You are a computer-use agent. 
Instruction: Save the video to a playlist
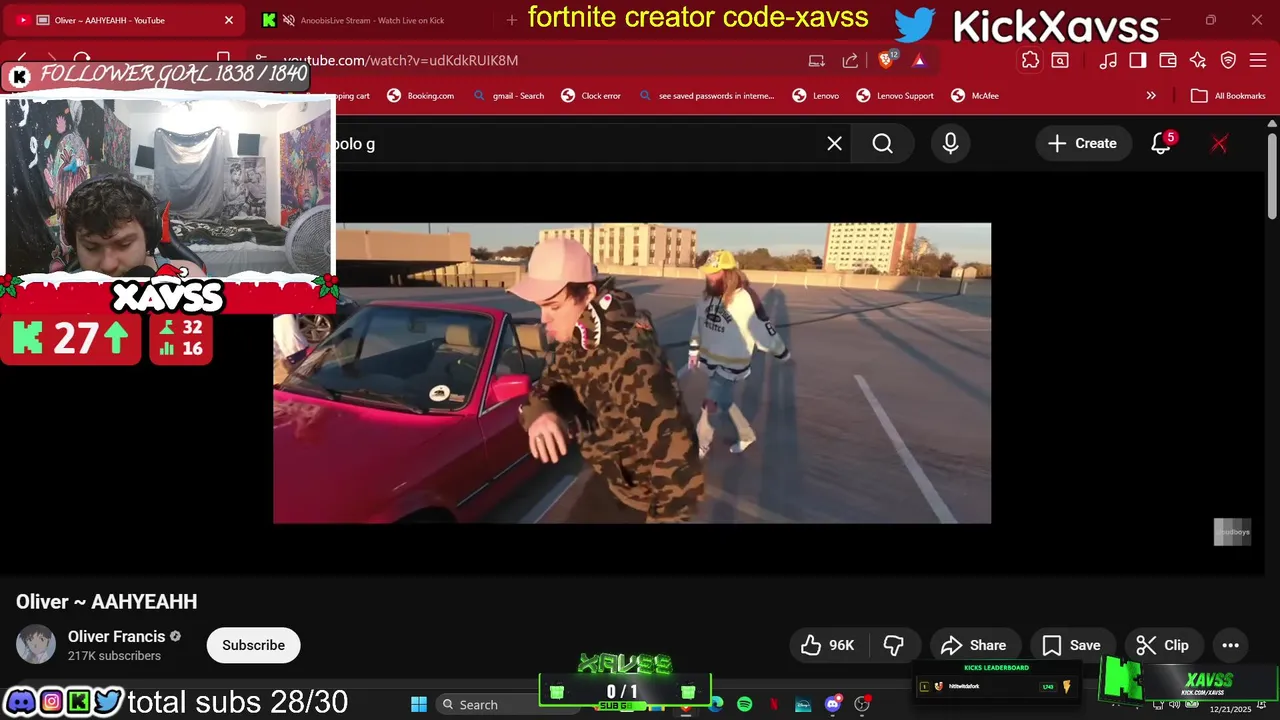tap(1071, 645)
